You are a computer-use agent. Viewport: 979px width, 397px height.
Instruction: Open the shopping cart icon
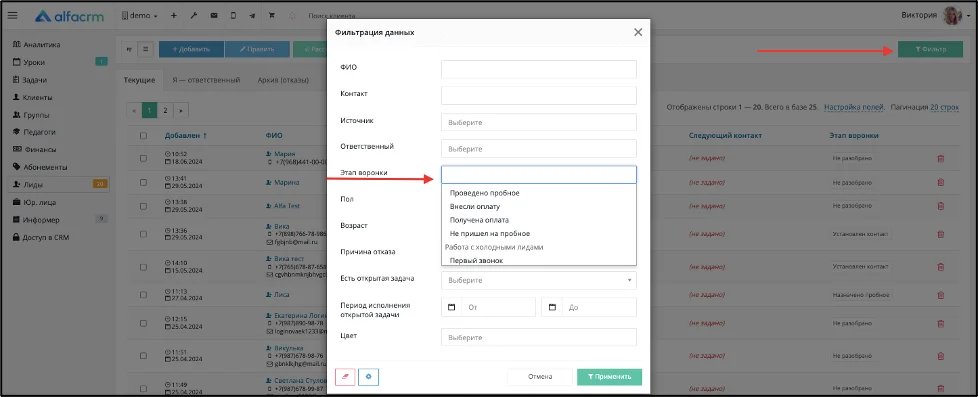click(x=272, y=16)
